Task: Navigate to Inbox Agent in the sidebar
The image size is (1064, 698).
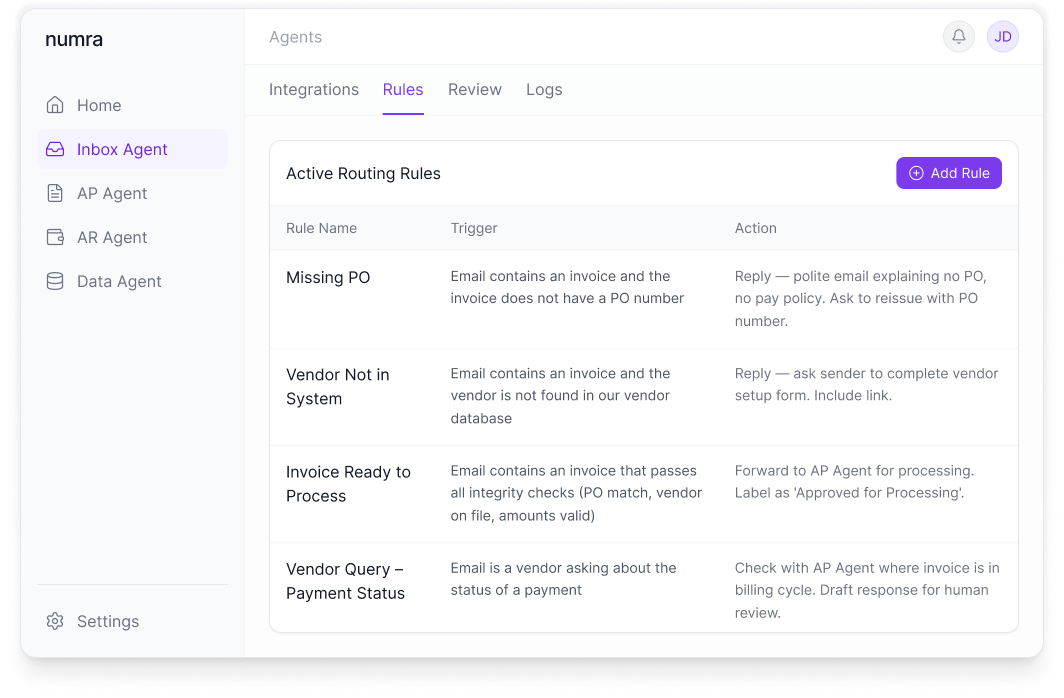Action: click(x=122, y=148)
